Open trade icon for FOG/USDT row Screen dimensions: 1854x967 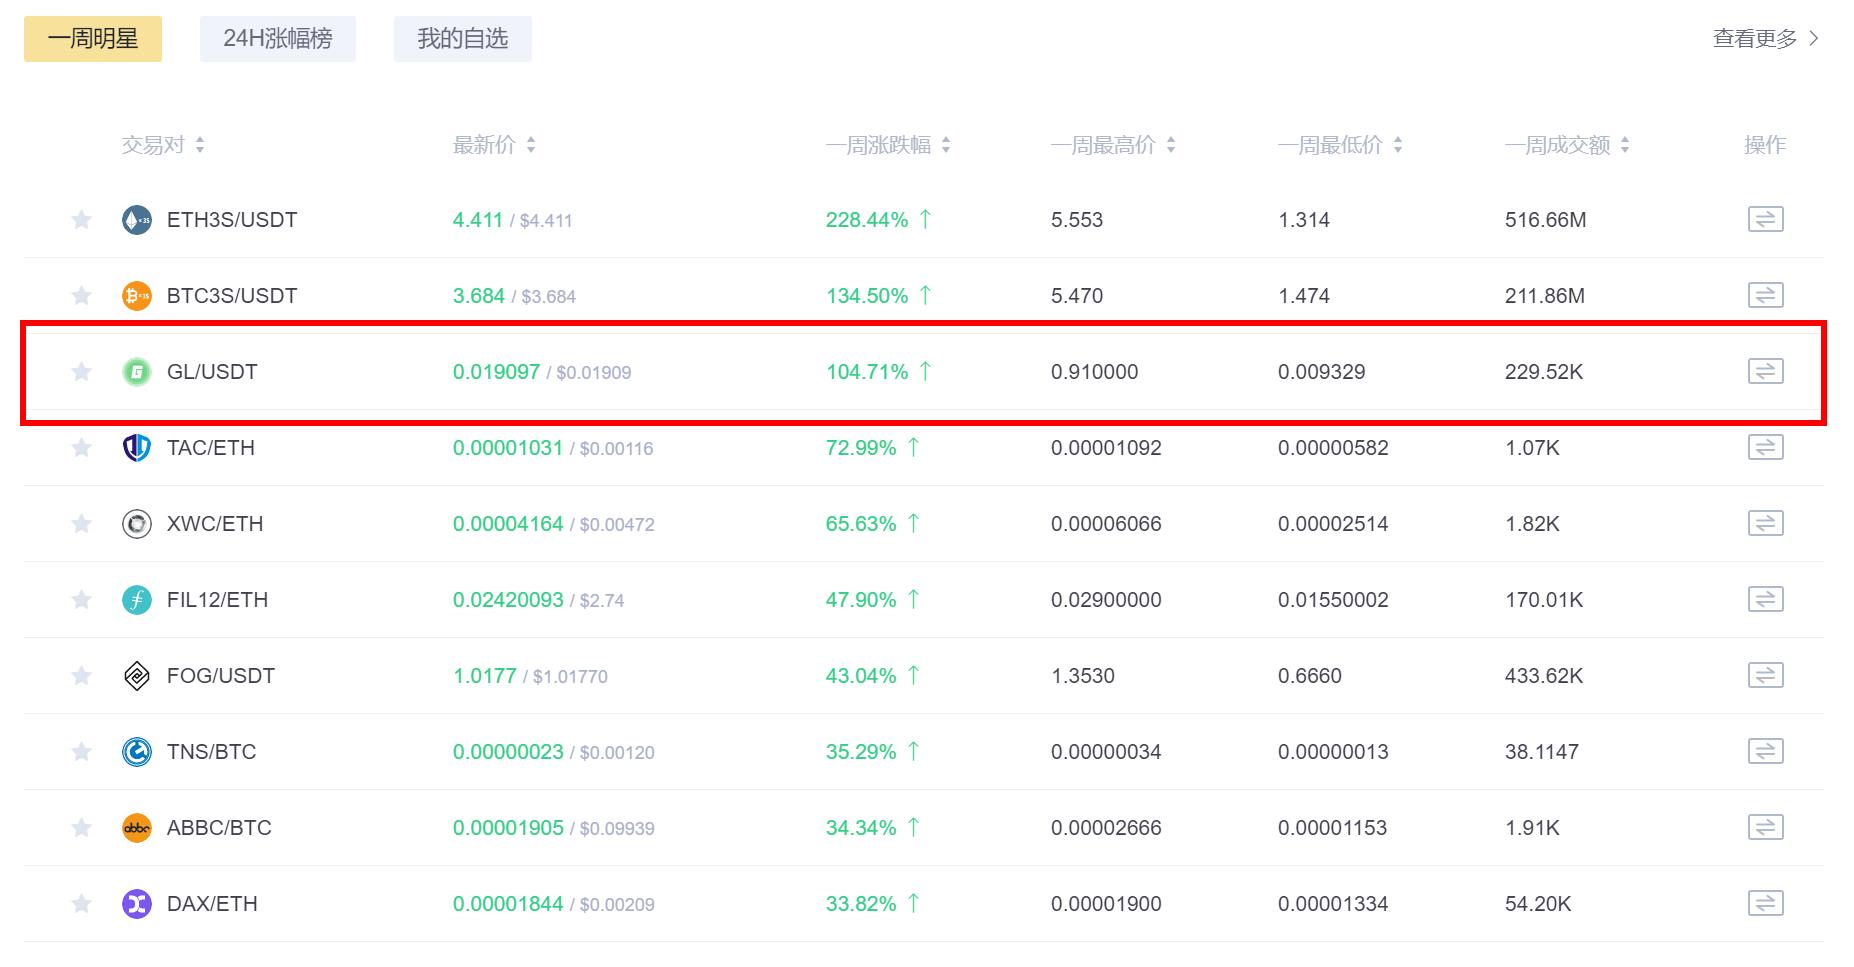click(x=1765, y=675)
